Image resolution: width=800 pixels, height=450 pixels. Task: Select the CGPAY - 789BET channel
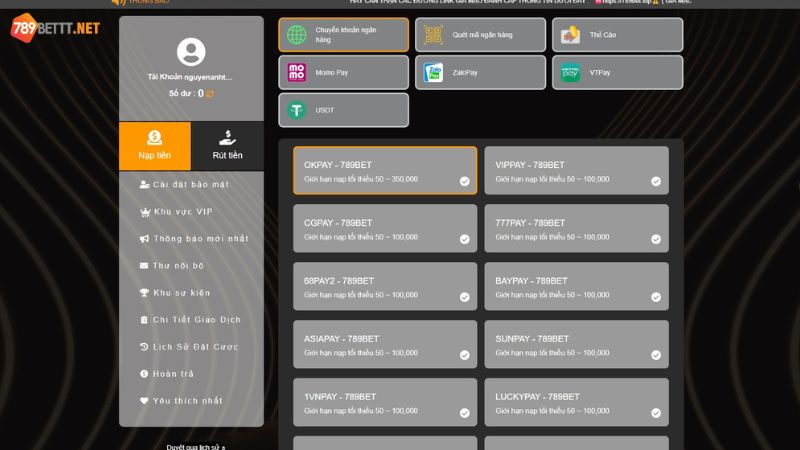pyautogui.click(x=385, y=229)
